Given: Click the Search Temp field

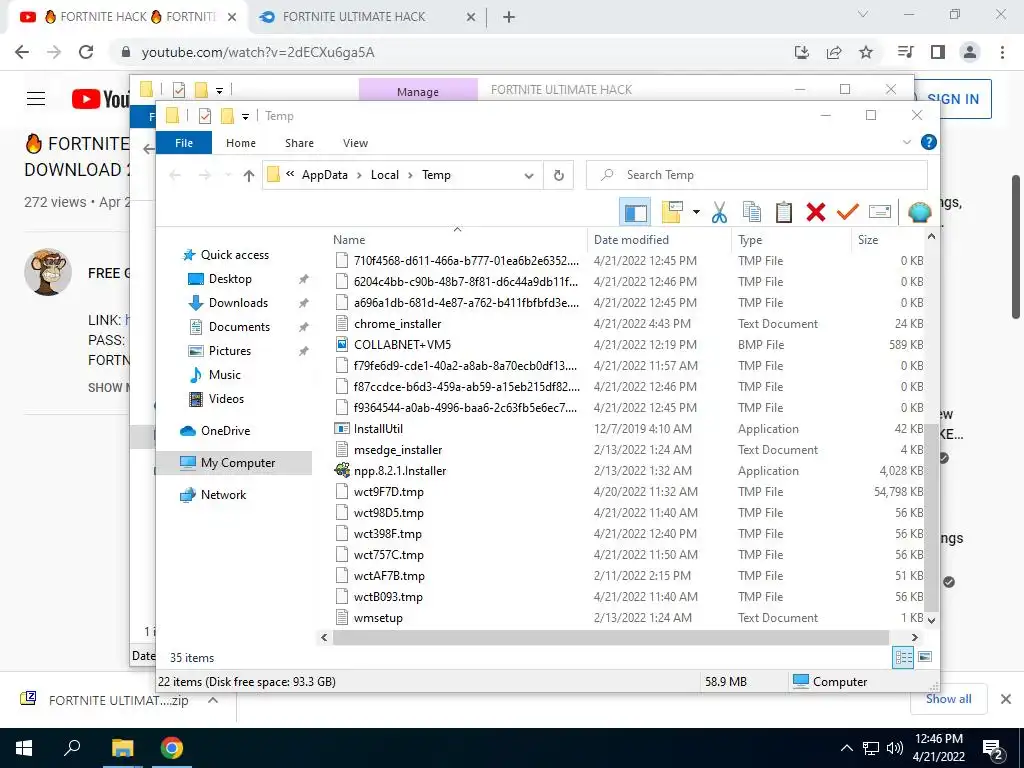Looking at the screenshot, I should coord(756,175).
